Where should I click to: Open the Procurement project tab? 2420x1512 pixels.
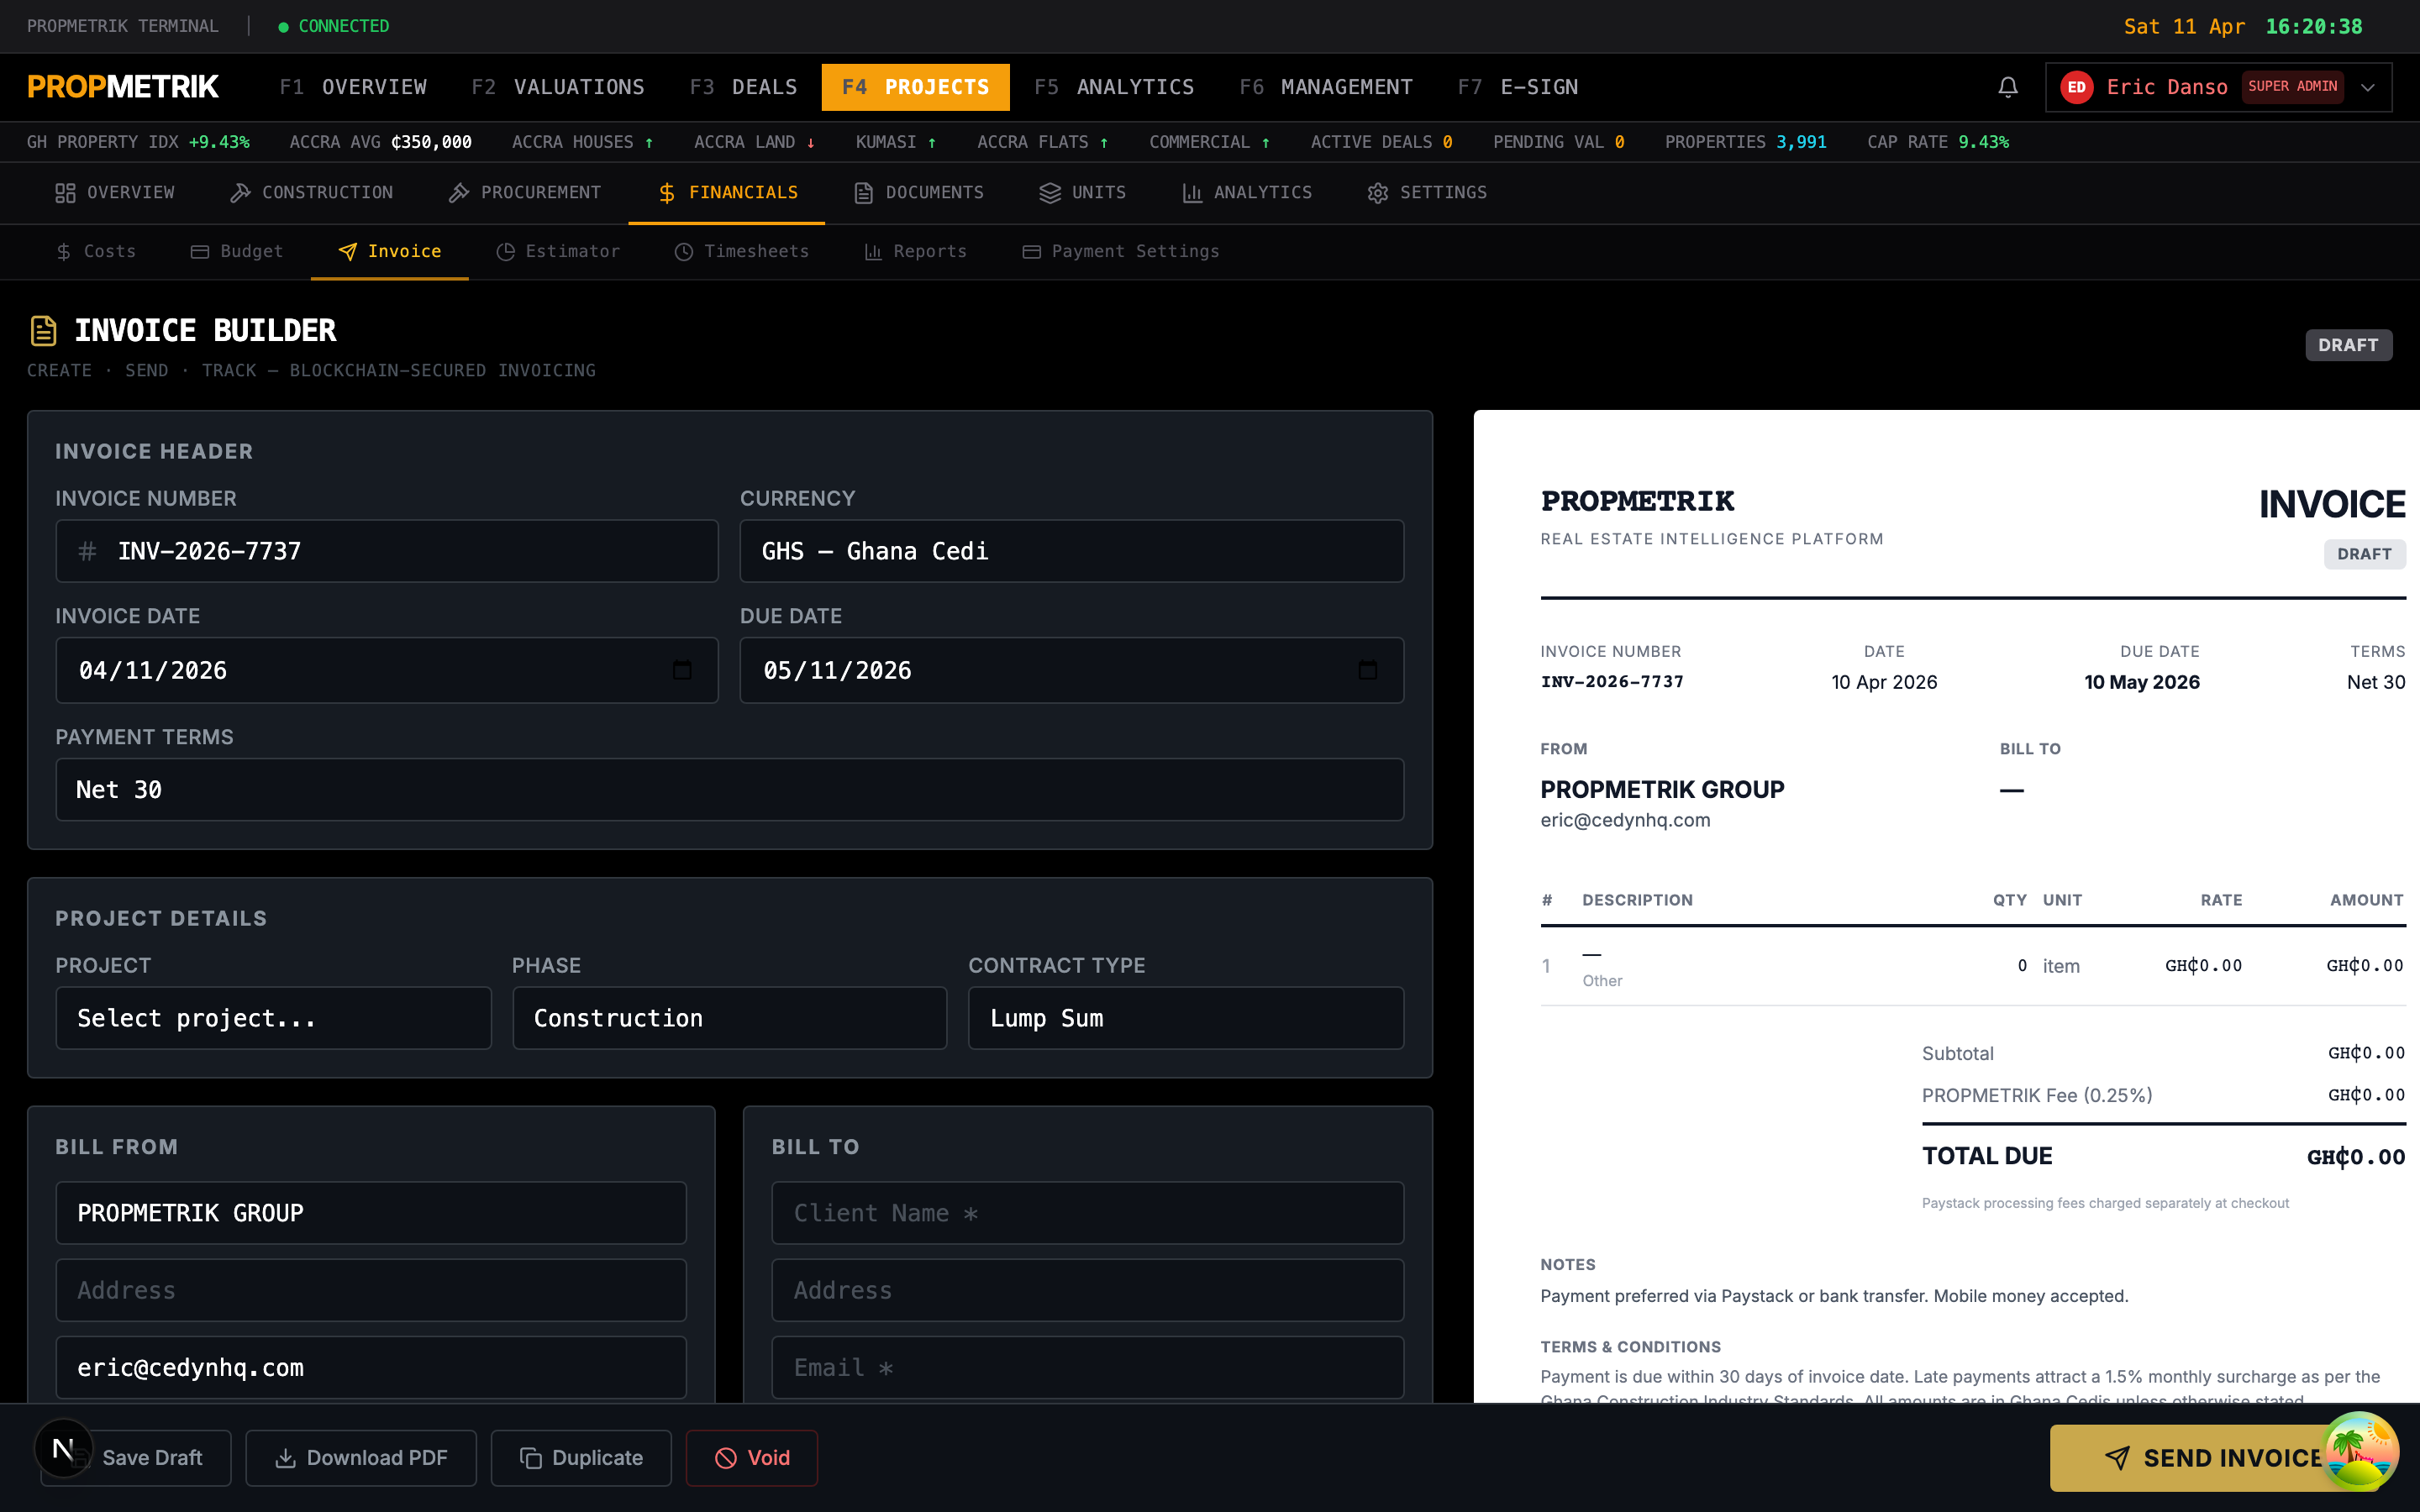coord(525,193)
